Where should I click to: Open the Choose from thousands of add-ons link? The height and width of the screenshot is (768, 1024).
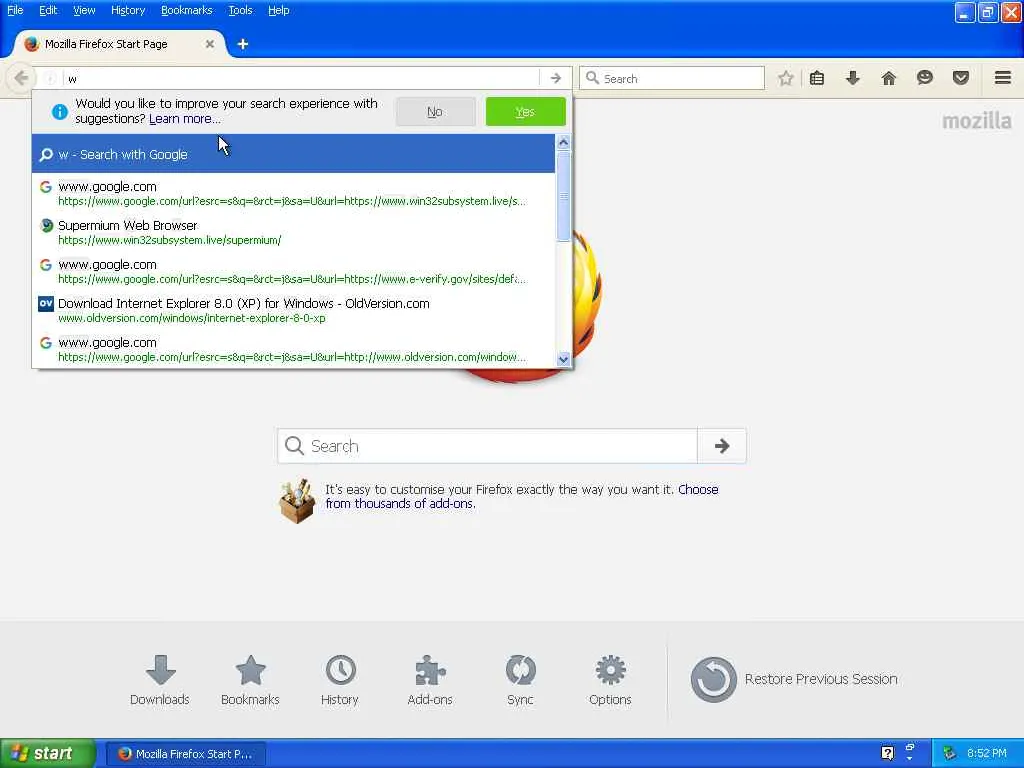click(522, 496)
